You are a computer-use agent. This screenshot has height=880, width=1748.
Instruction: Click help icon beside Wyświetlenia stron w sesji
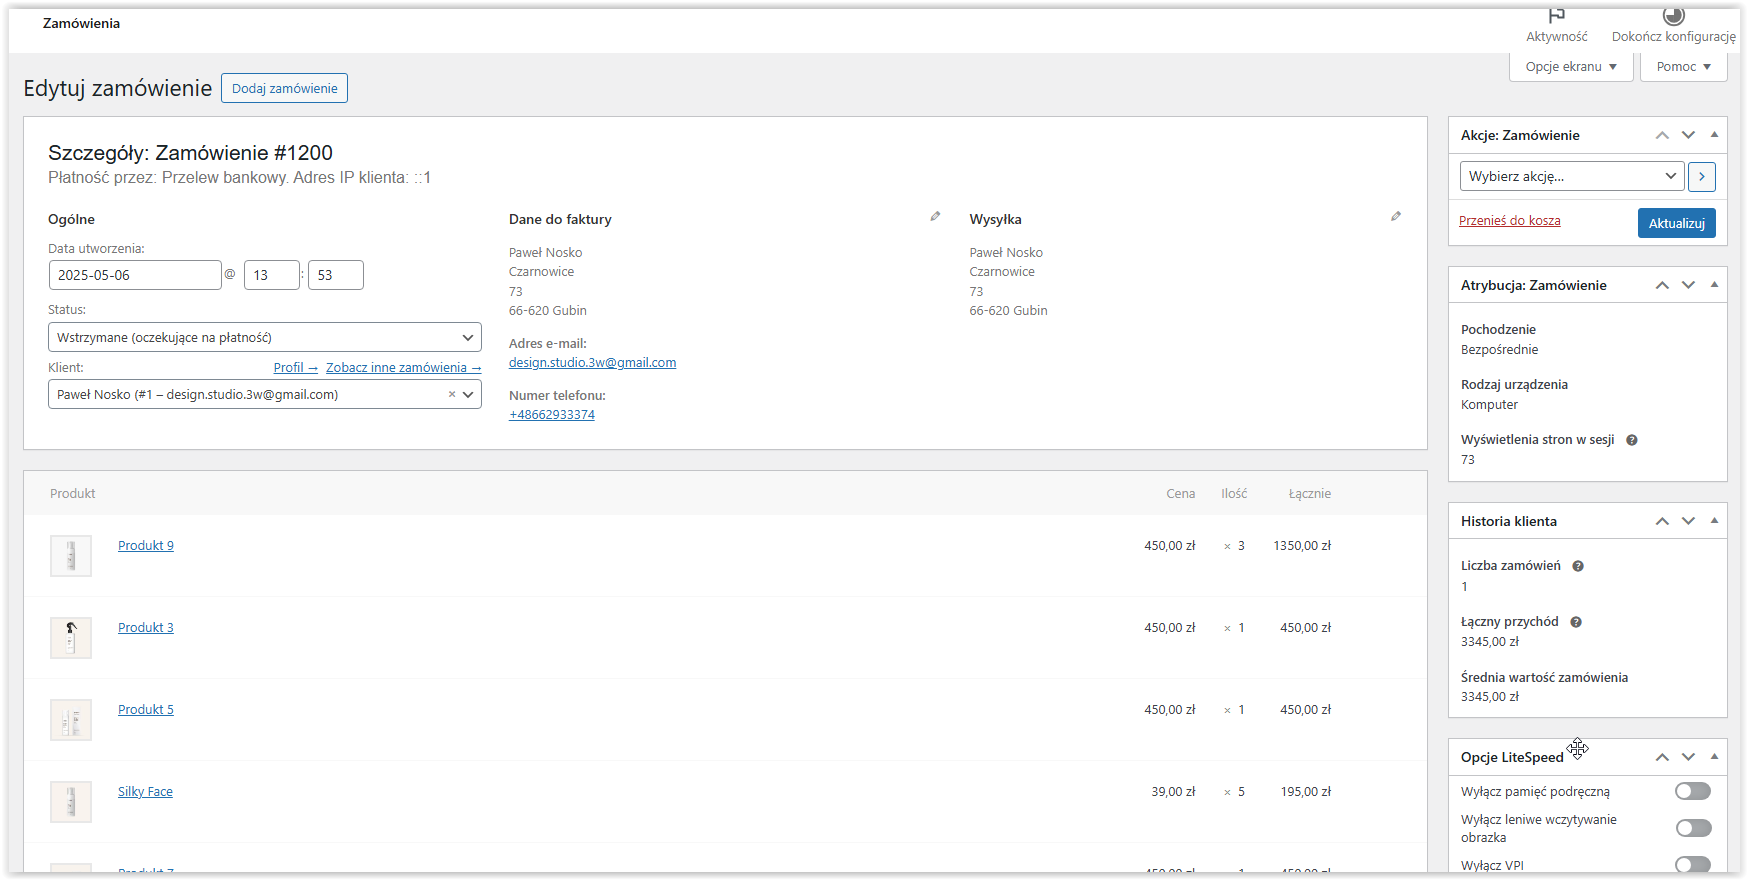click(x=1631, y=440)
